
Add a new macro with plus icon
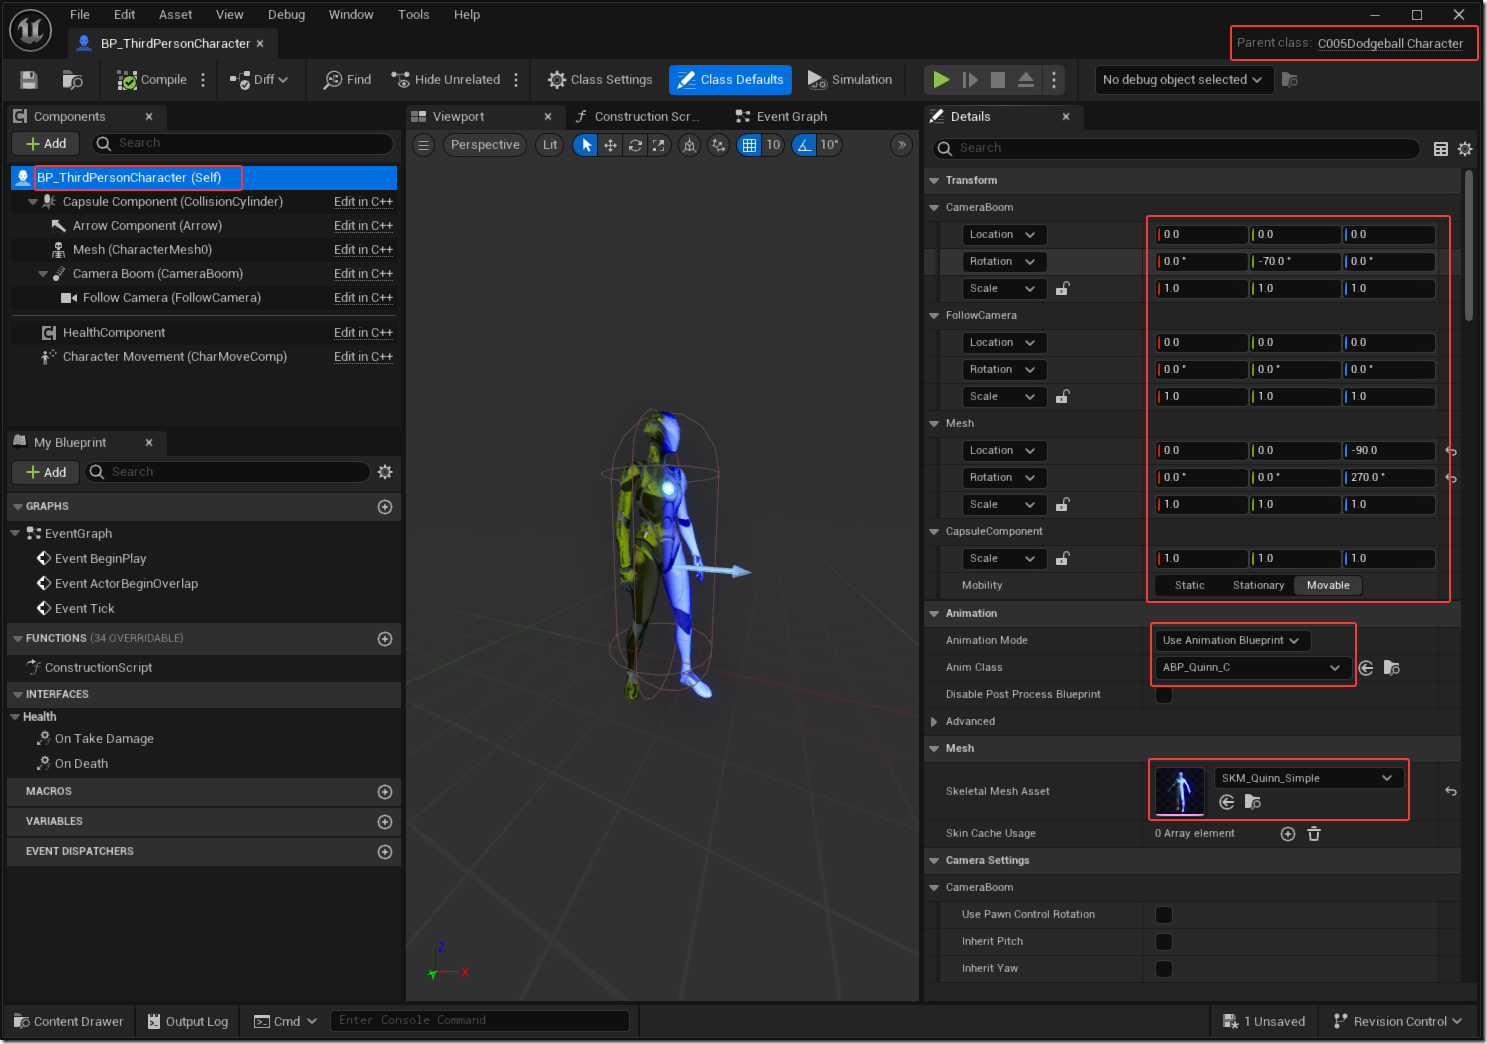point(385,792)
